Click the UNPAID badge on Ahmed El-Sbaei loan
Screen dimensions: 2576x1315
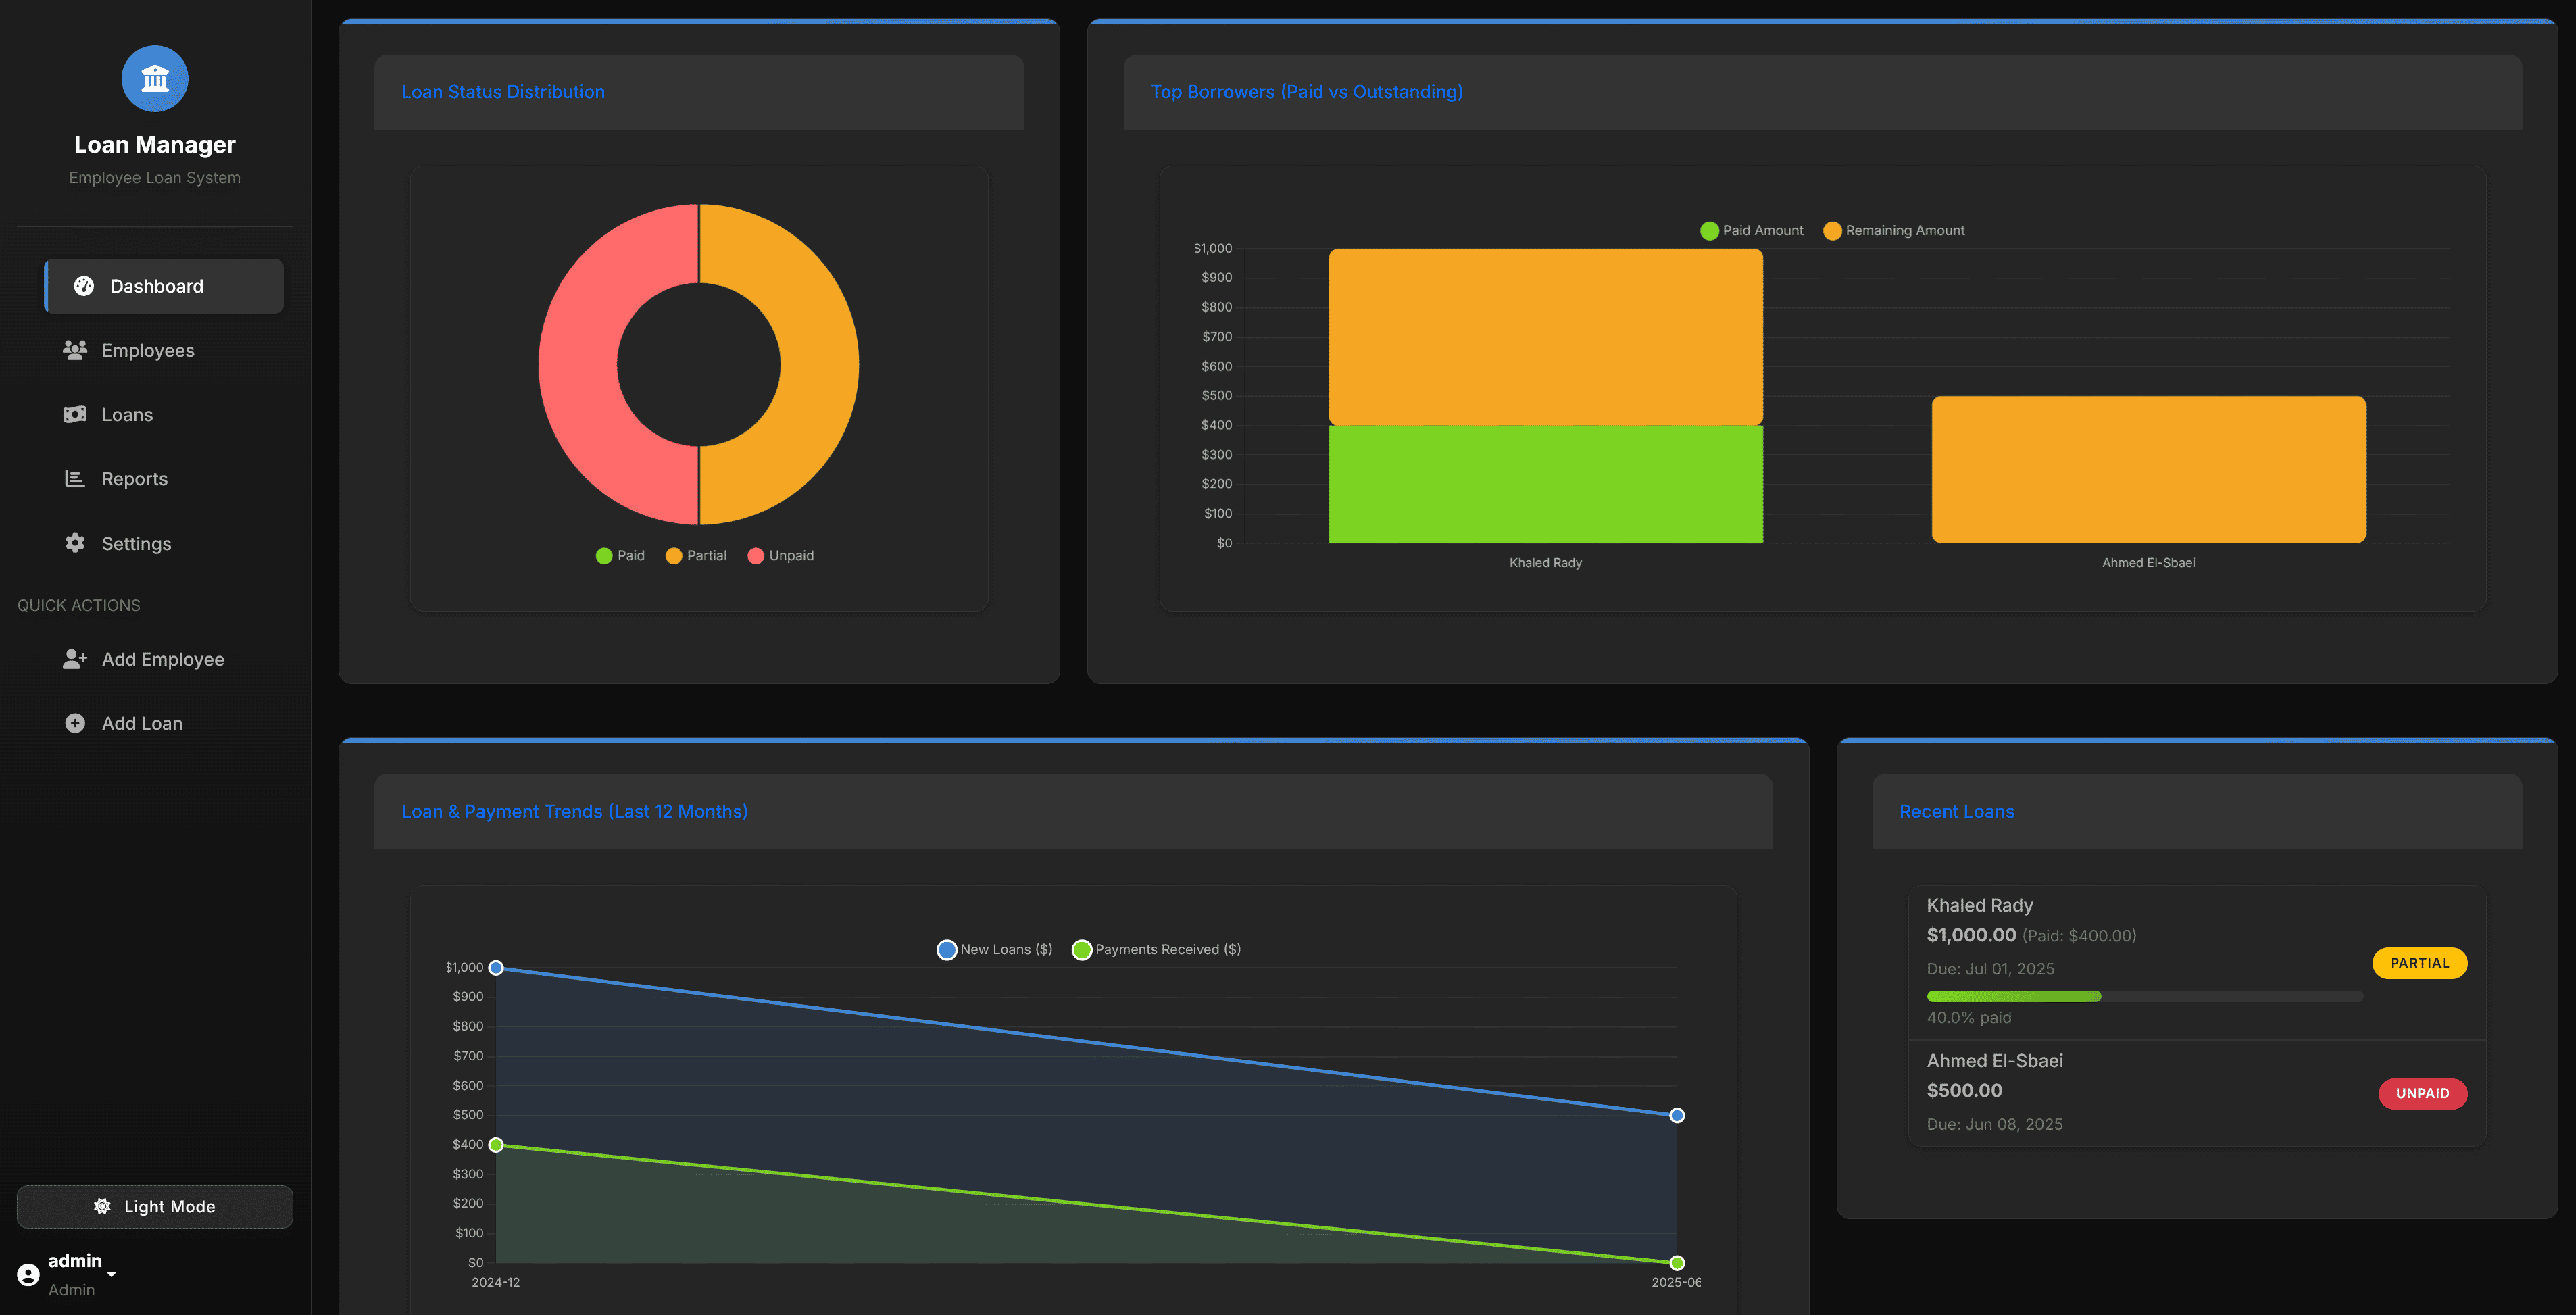[2422, 1093]
